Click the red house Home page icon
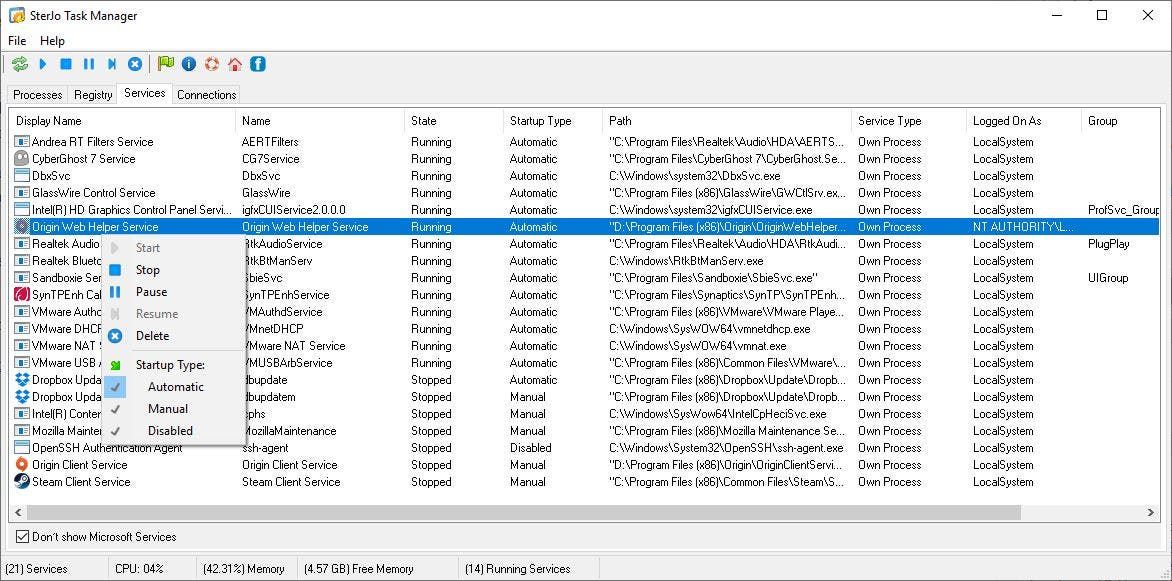 click(x=235, y=64)
